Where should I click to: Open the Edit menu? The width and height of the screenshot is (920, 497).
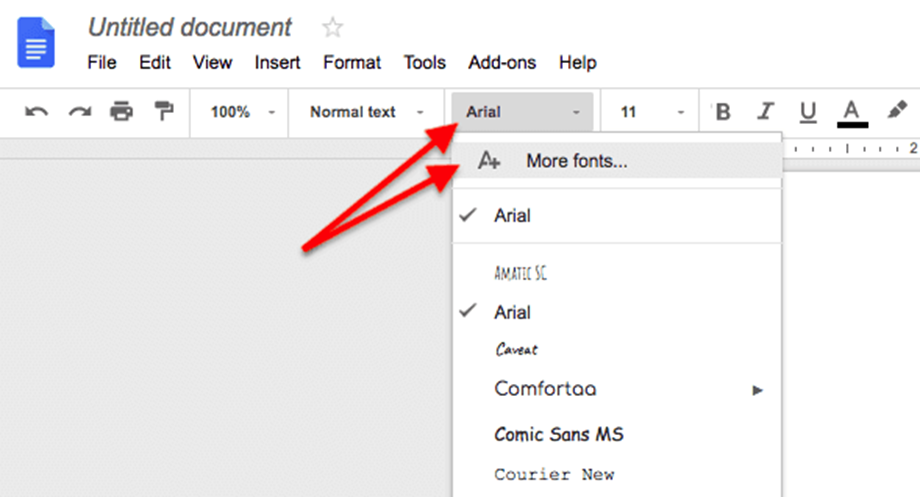[x=155, y=62]
